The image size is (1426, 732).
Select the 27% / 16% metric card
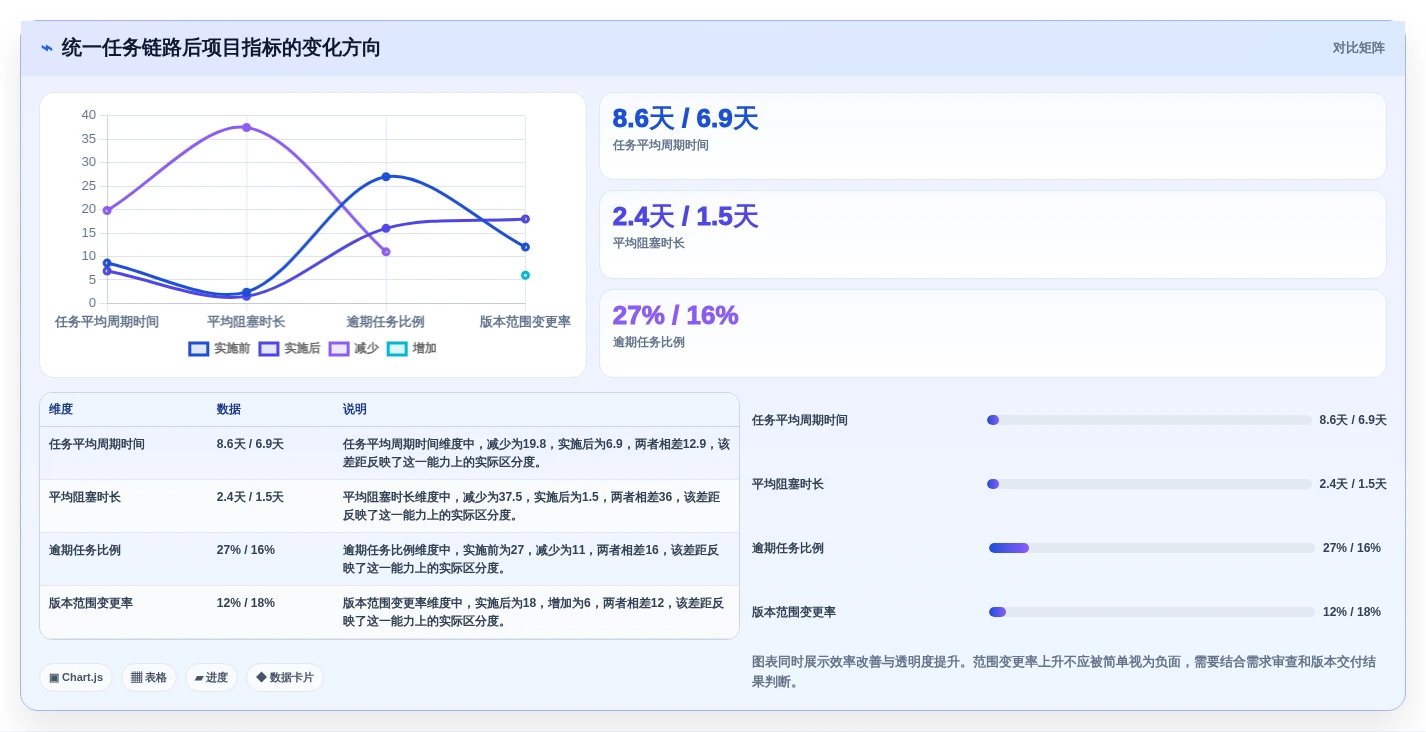992,333
